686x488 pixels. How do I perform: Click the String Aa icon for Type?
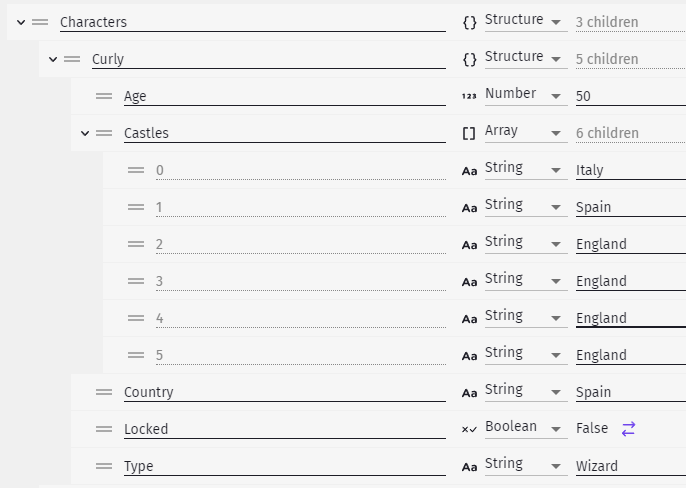click(469, 467)
